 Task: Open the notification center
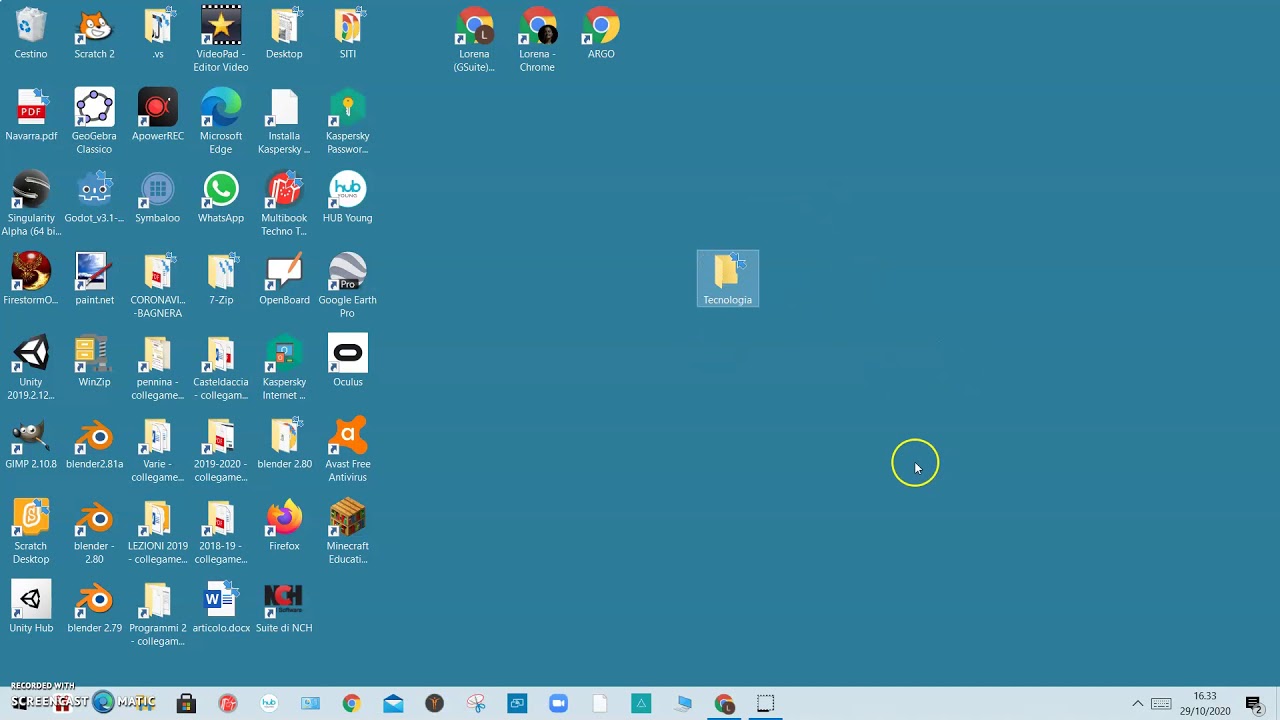click(1253, 704)
